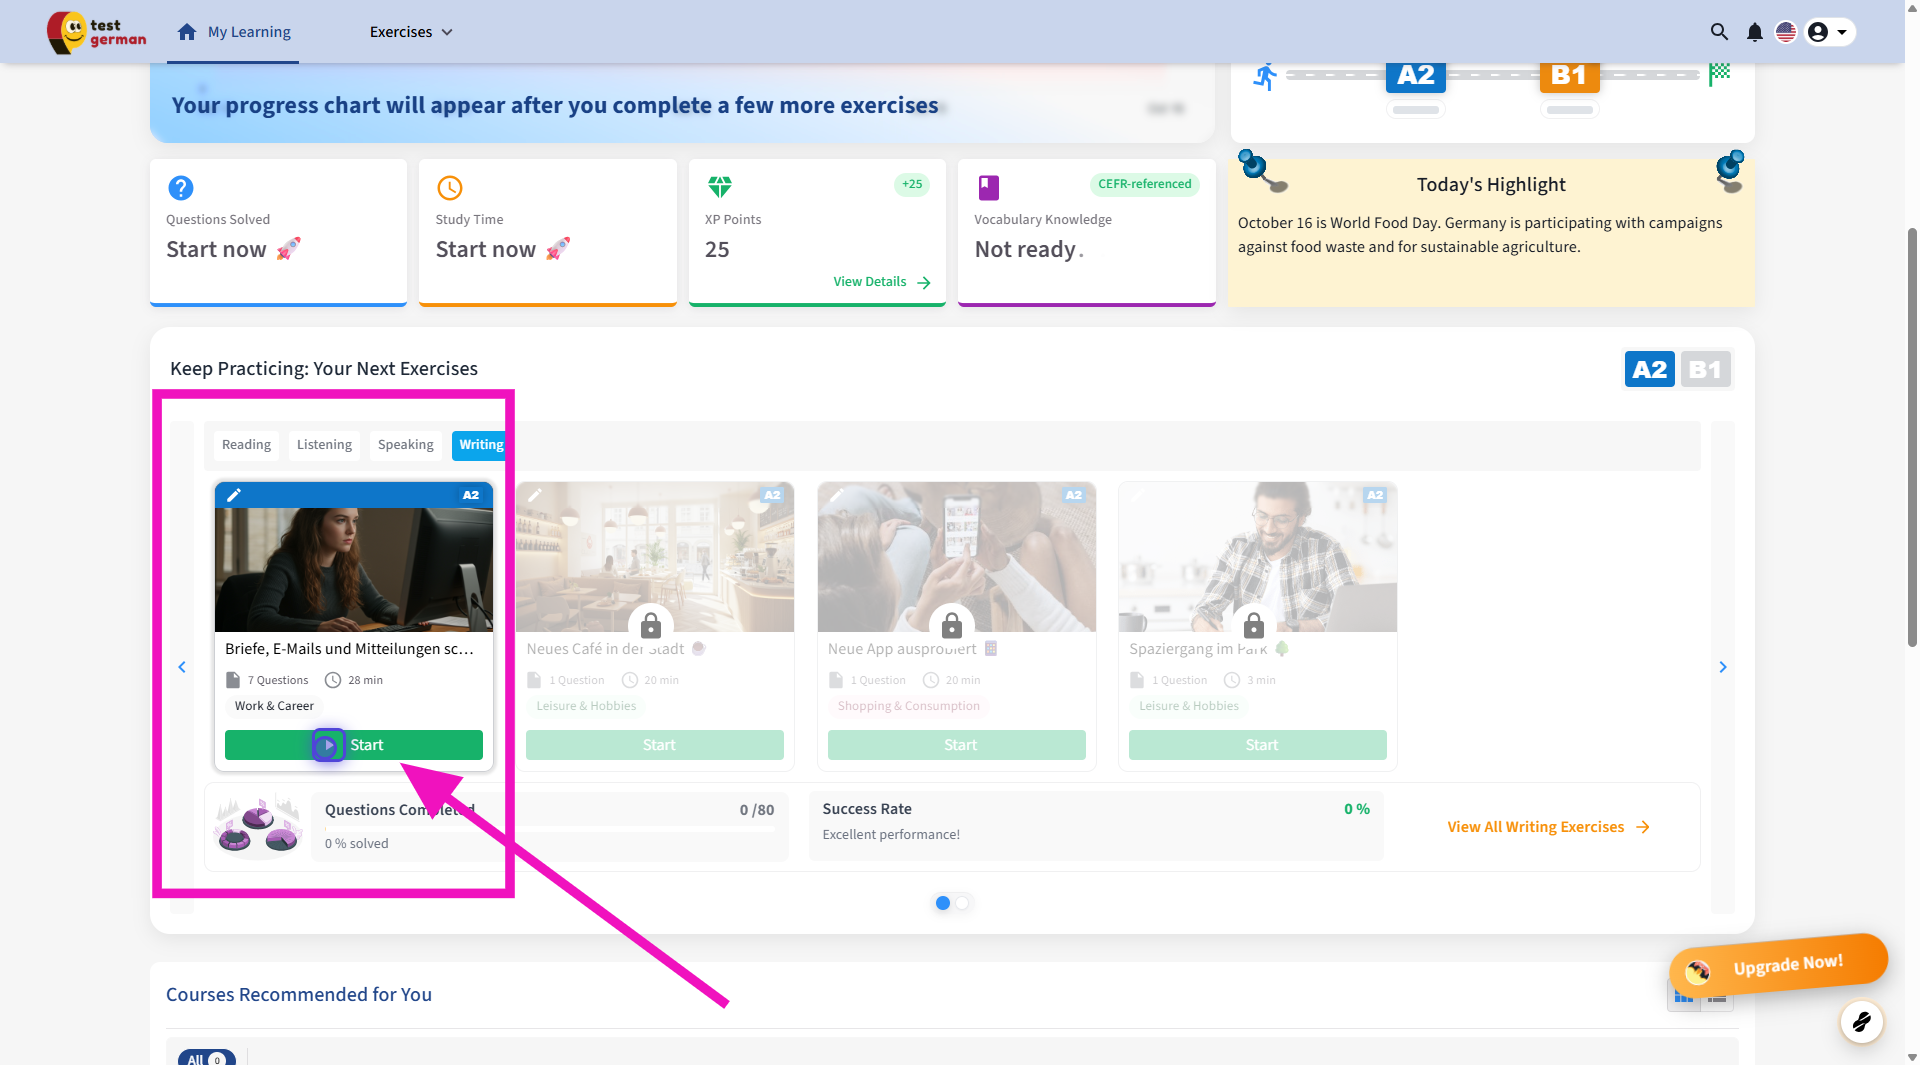This screenshot has height=1065, width=1920.
Task: Click the lock icon on Neues Café
Action: pos(651,625)
